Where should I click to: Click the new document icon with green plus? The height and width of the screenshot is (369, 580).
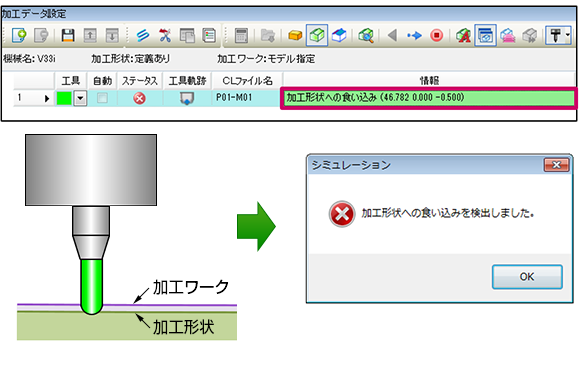pos(19,35)
